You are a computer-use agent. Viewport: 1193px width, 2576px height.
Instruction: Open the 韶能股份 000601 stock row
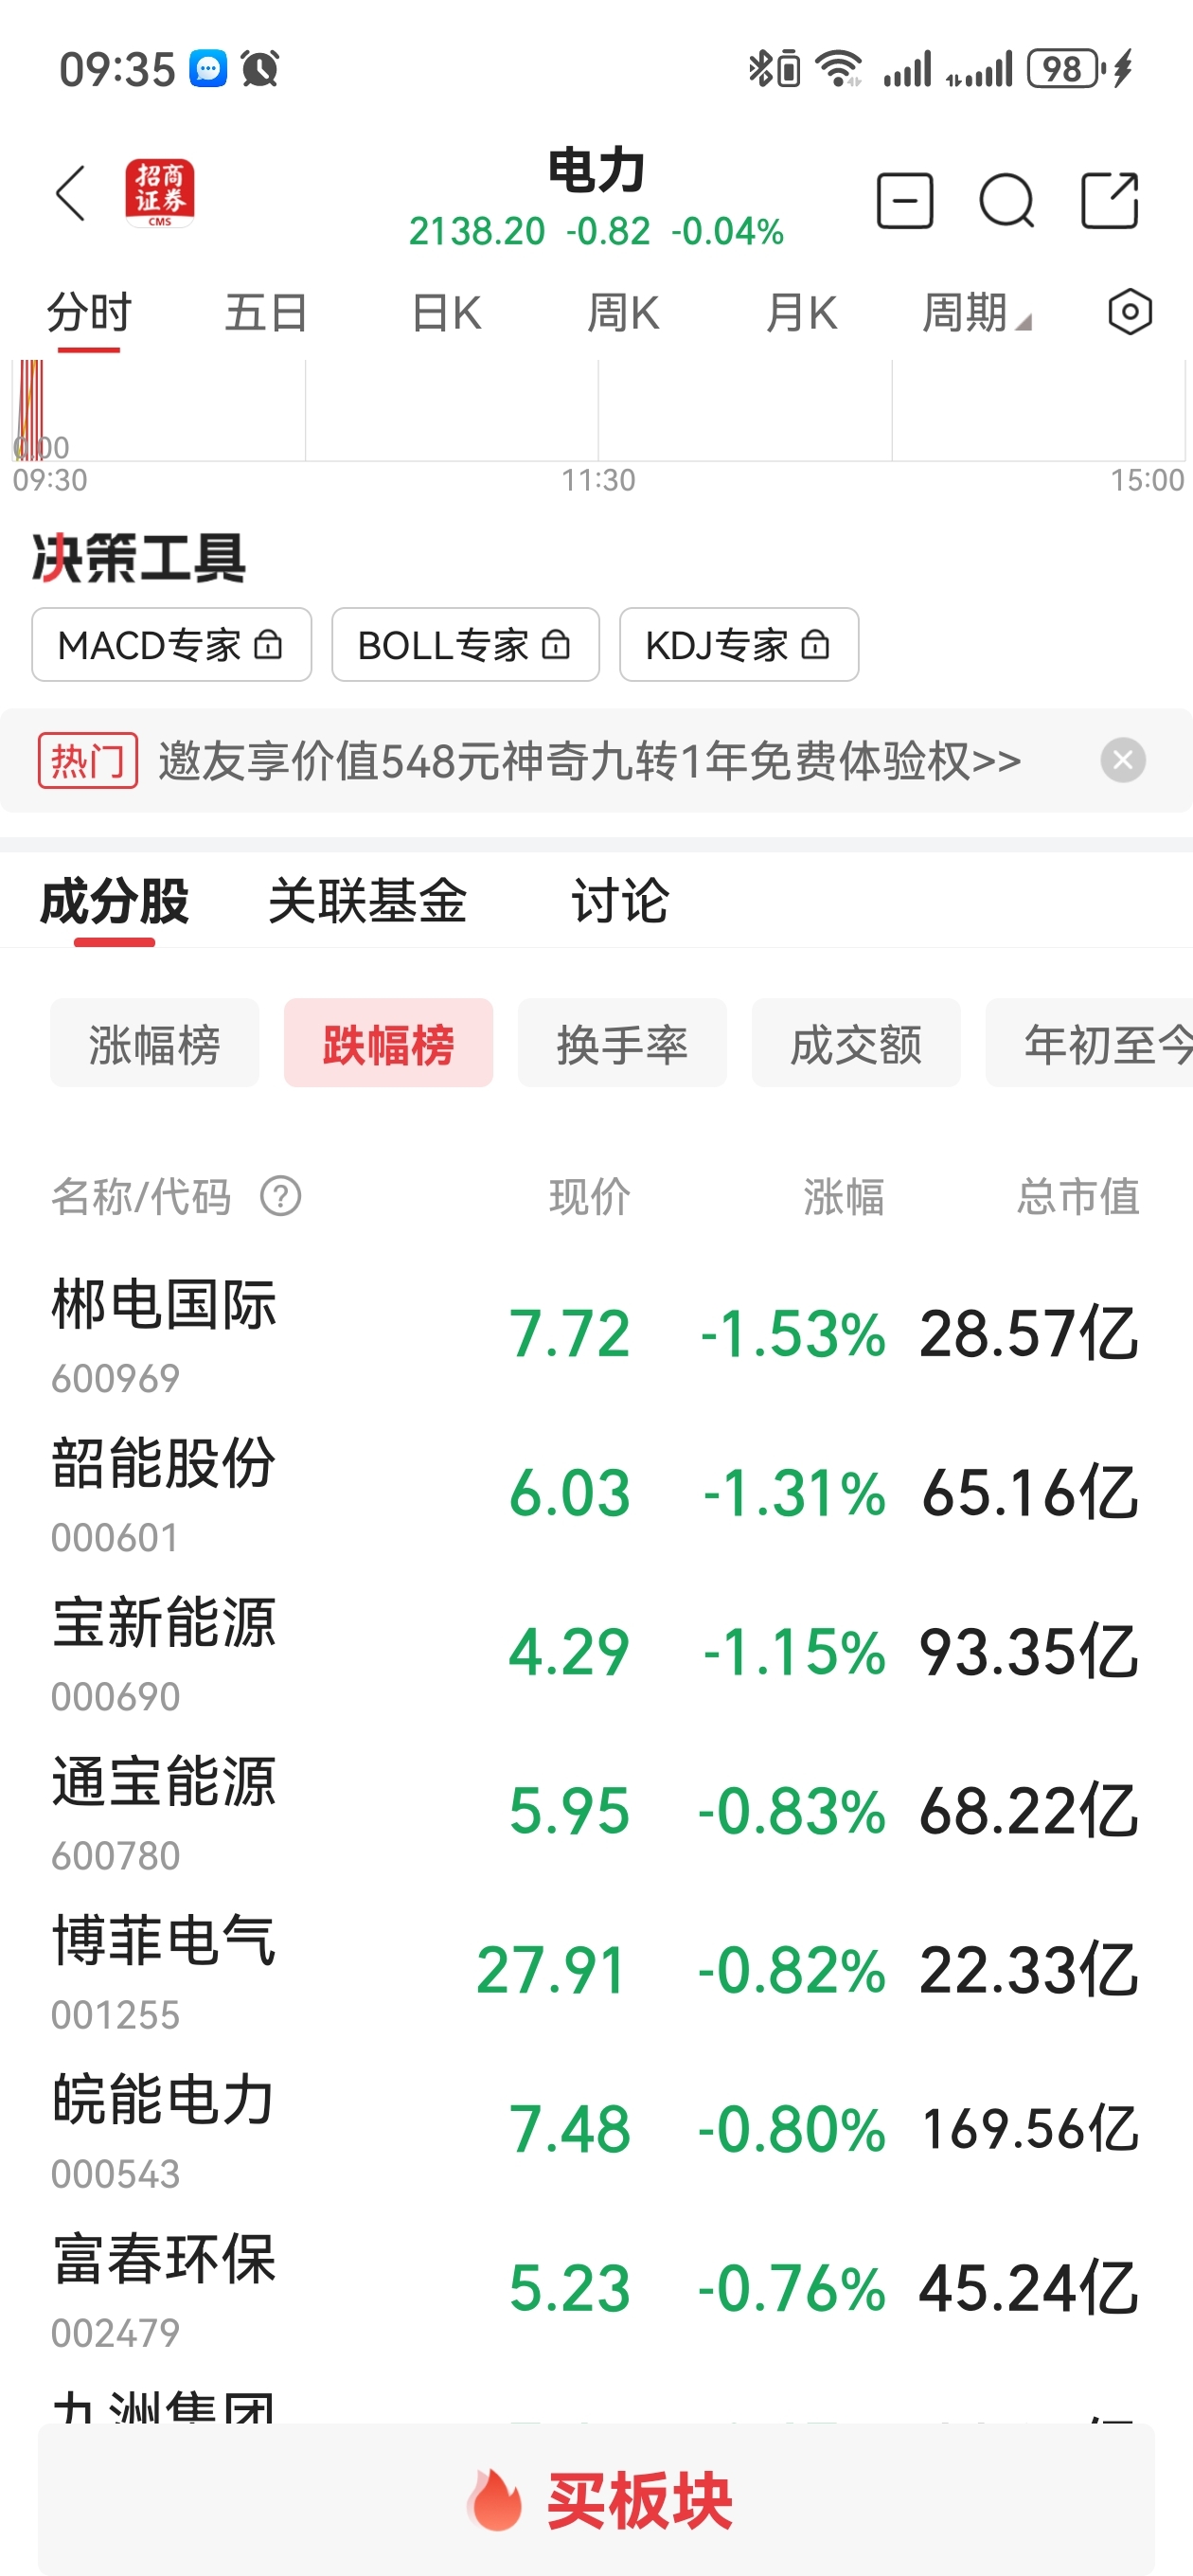(596, 1494)
